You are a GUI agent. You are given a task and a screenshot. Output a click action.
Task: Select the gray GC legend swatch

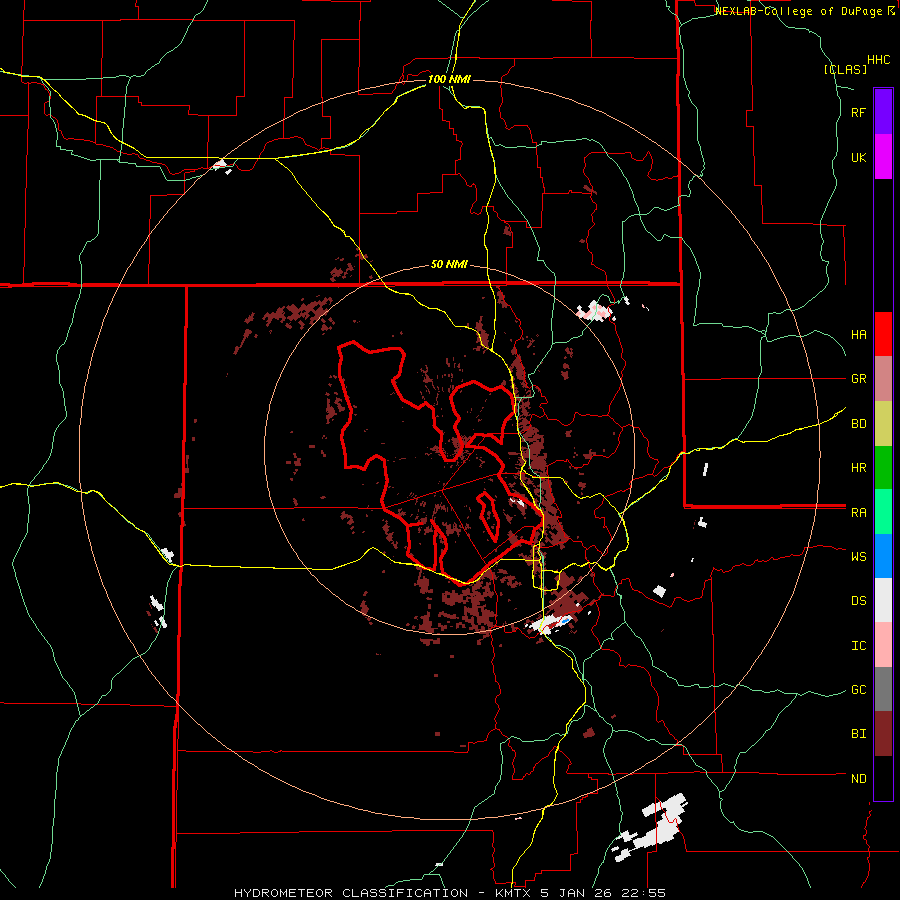883,689
